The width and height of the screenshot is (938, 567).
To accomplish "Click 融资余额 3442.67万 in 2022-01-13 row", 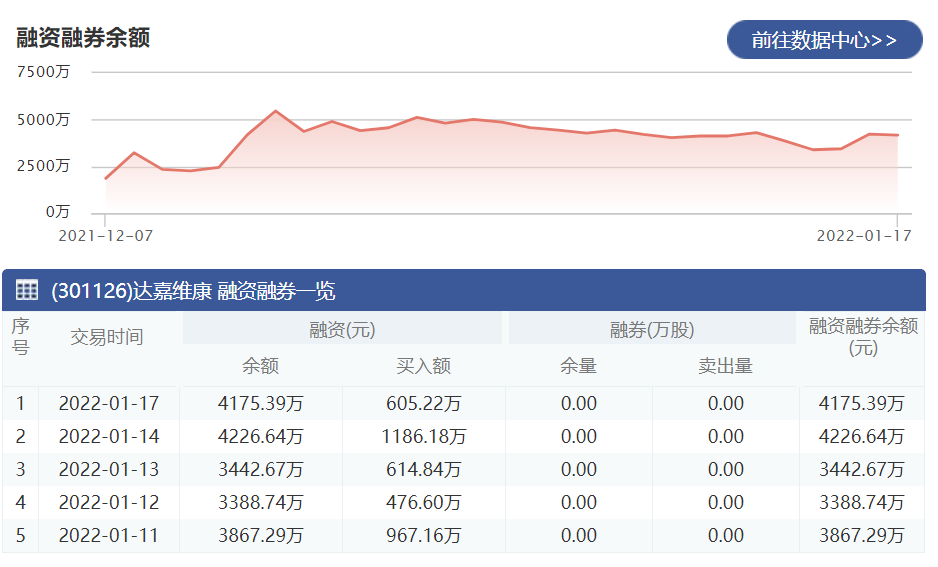I will [x=260, y=469].
